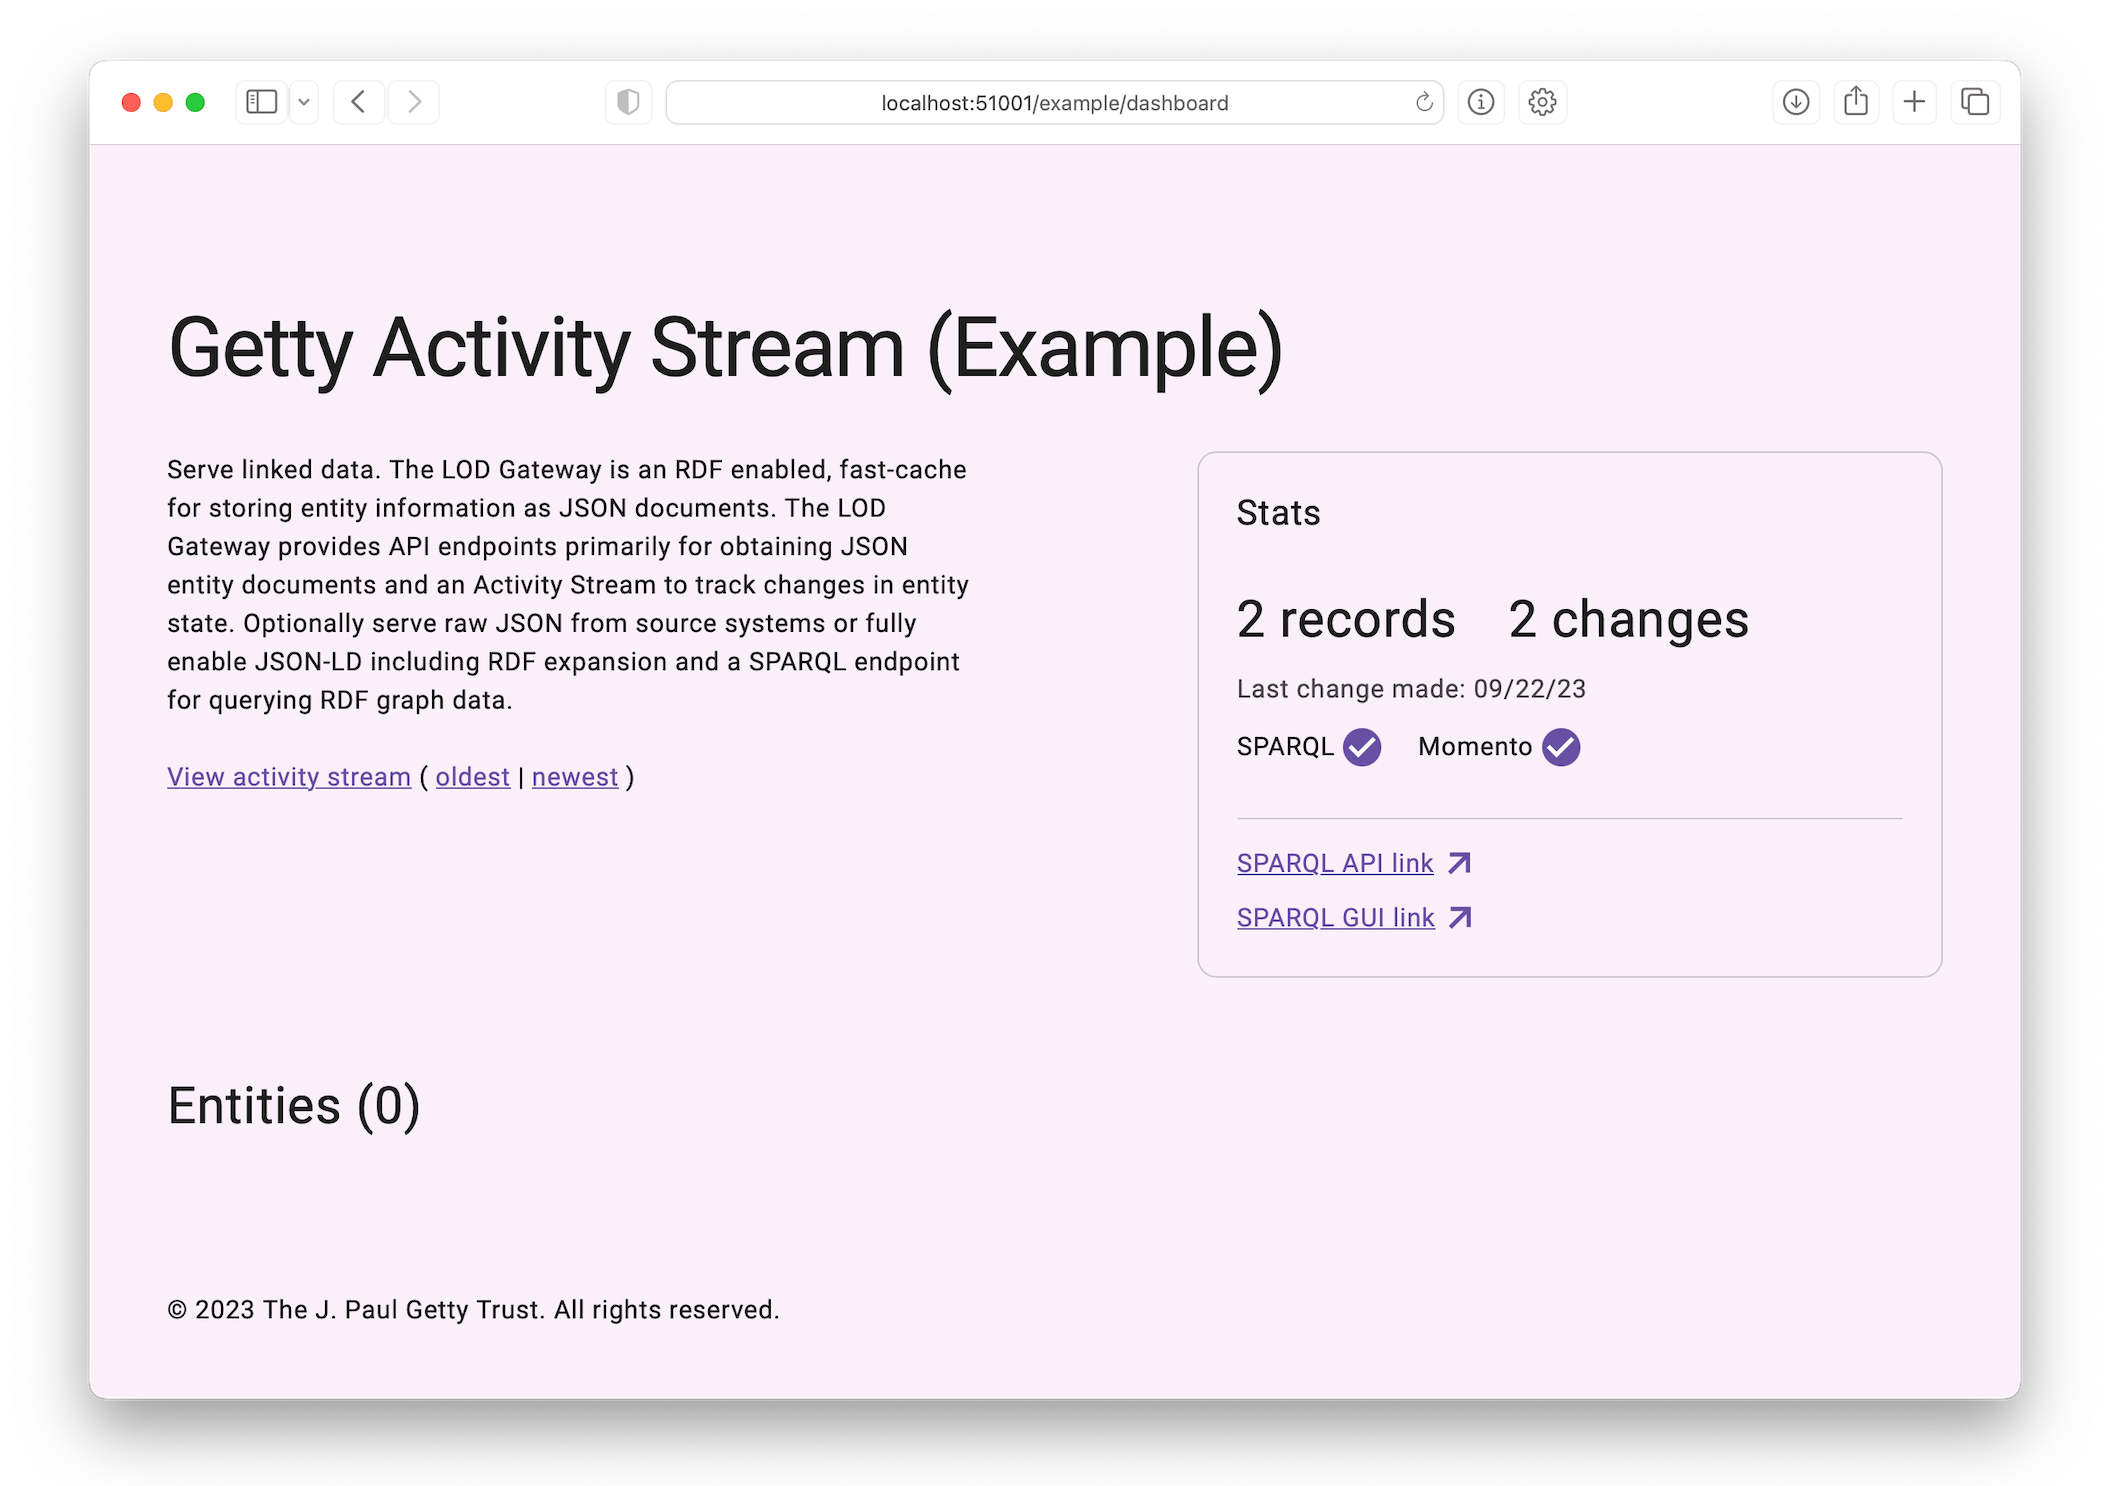
Task: Open the View activity stream link
Action: click(x=289, y=777)
